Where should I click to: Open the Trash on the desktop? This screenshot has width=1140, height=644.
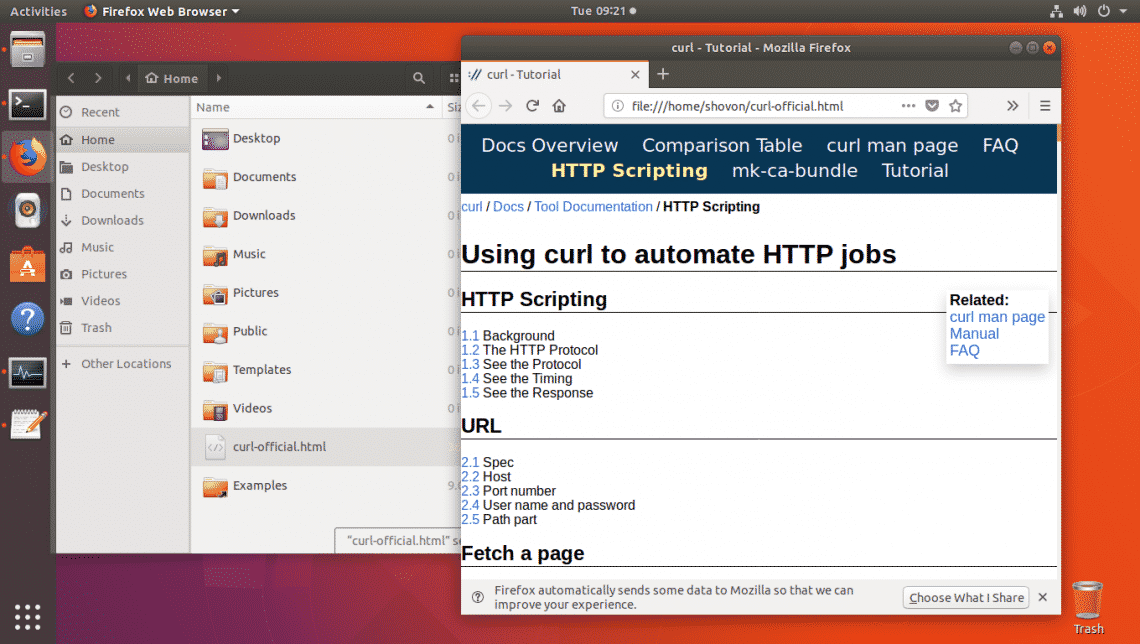point(1088,602)
